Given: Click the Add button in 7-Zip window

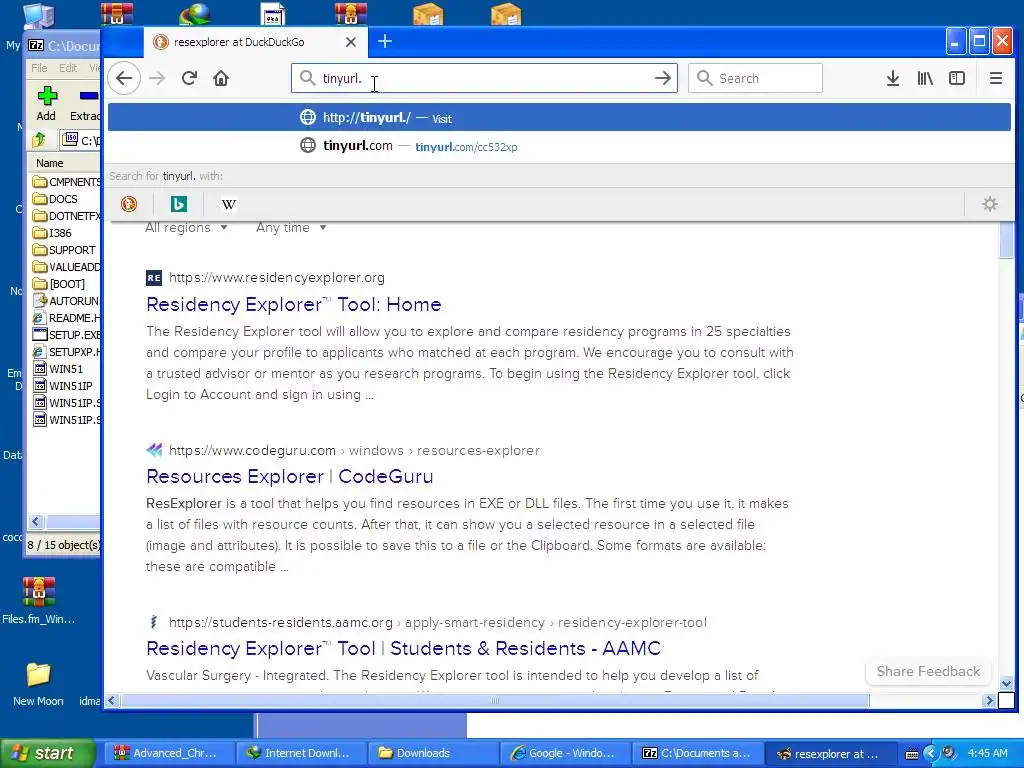Looking at the screenshot, I should (x=46, y=104).
